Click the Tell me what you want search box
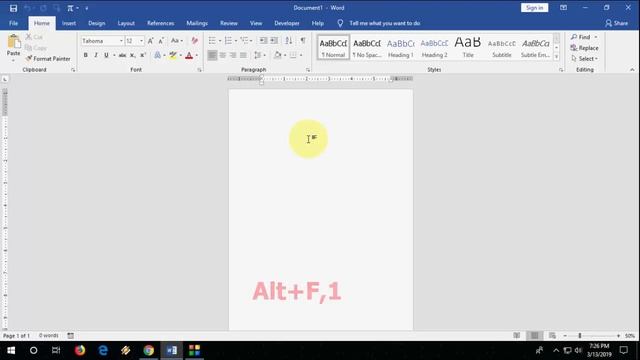640x360 pixels. [384, 23]
